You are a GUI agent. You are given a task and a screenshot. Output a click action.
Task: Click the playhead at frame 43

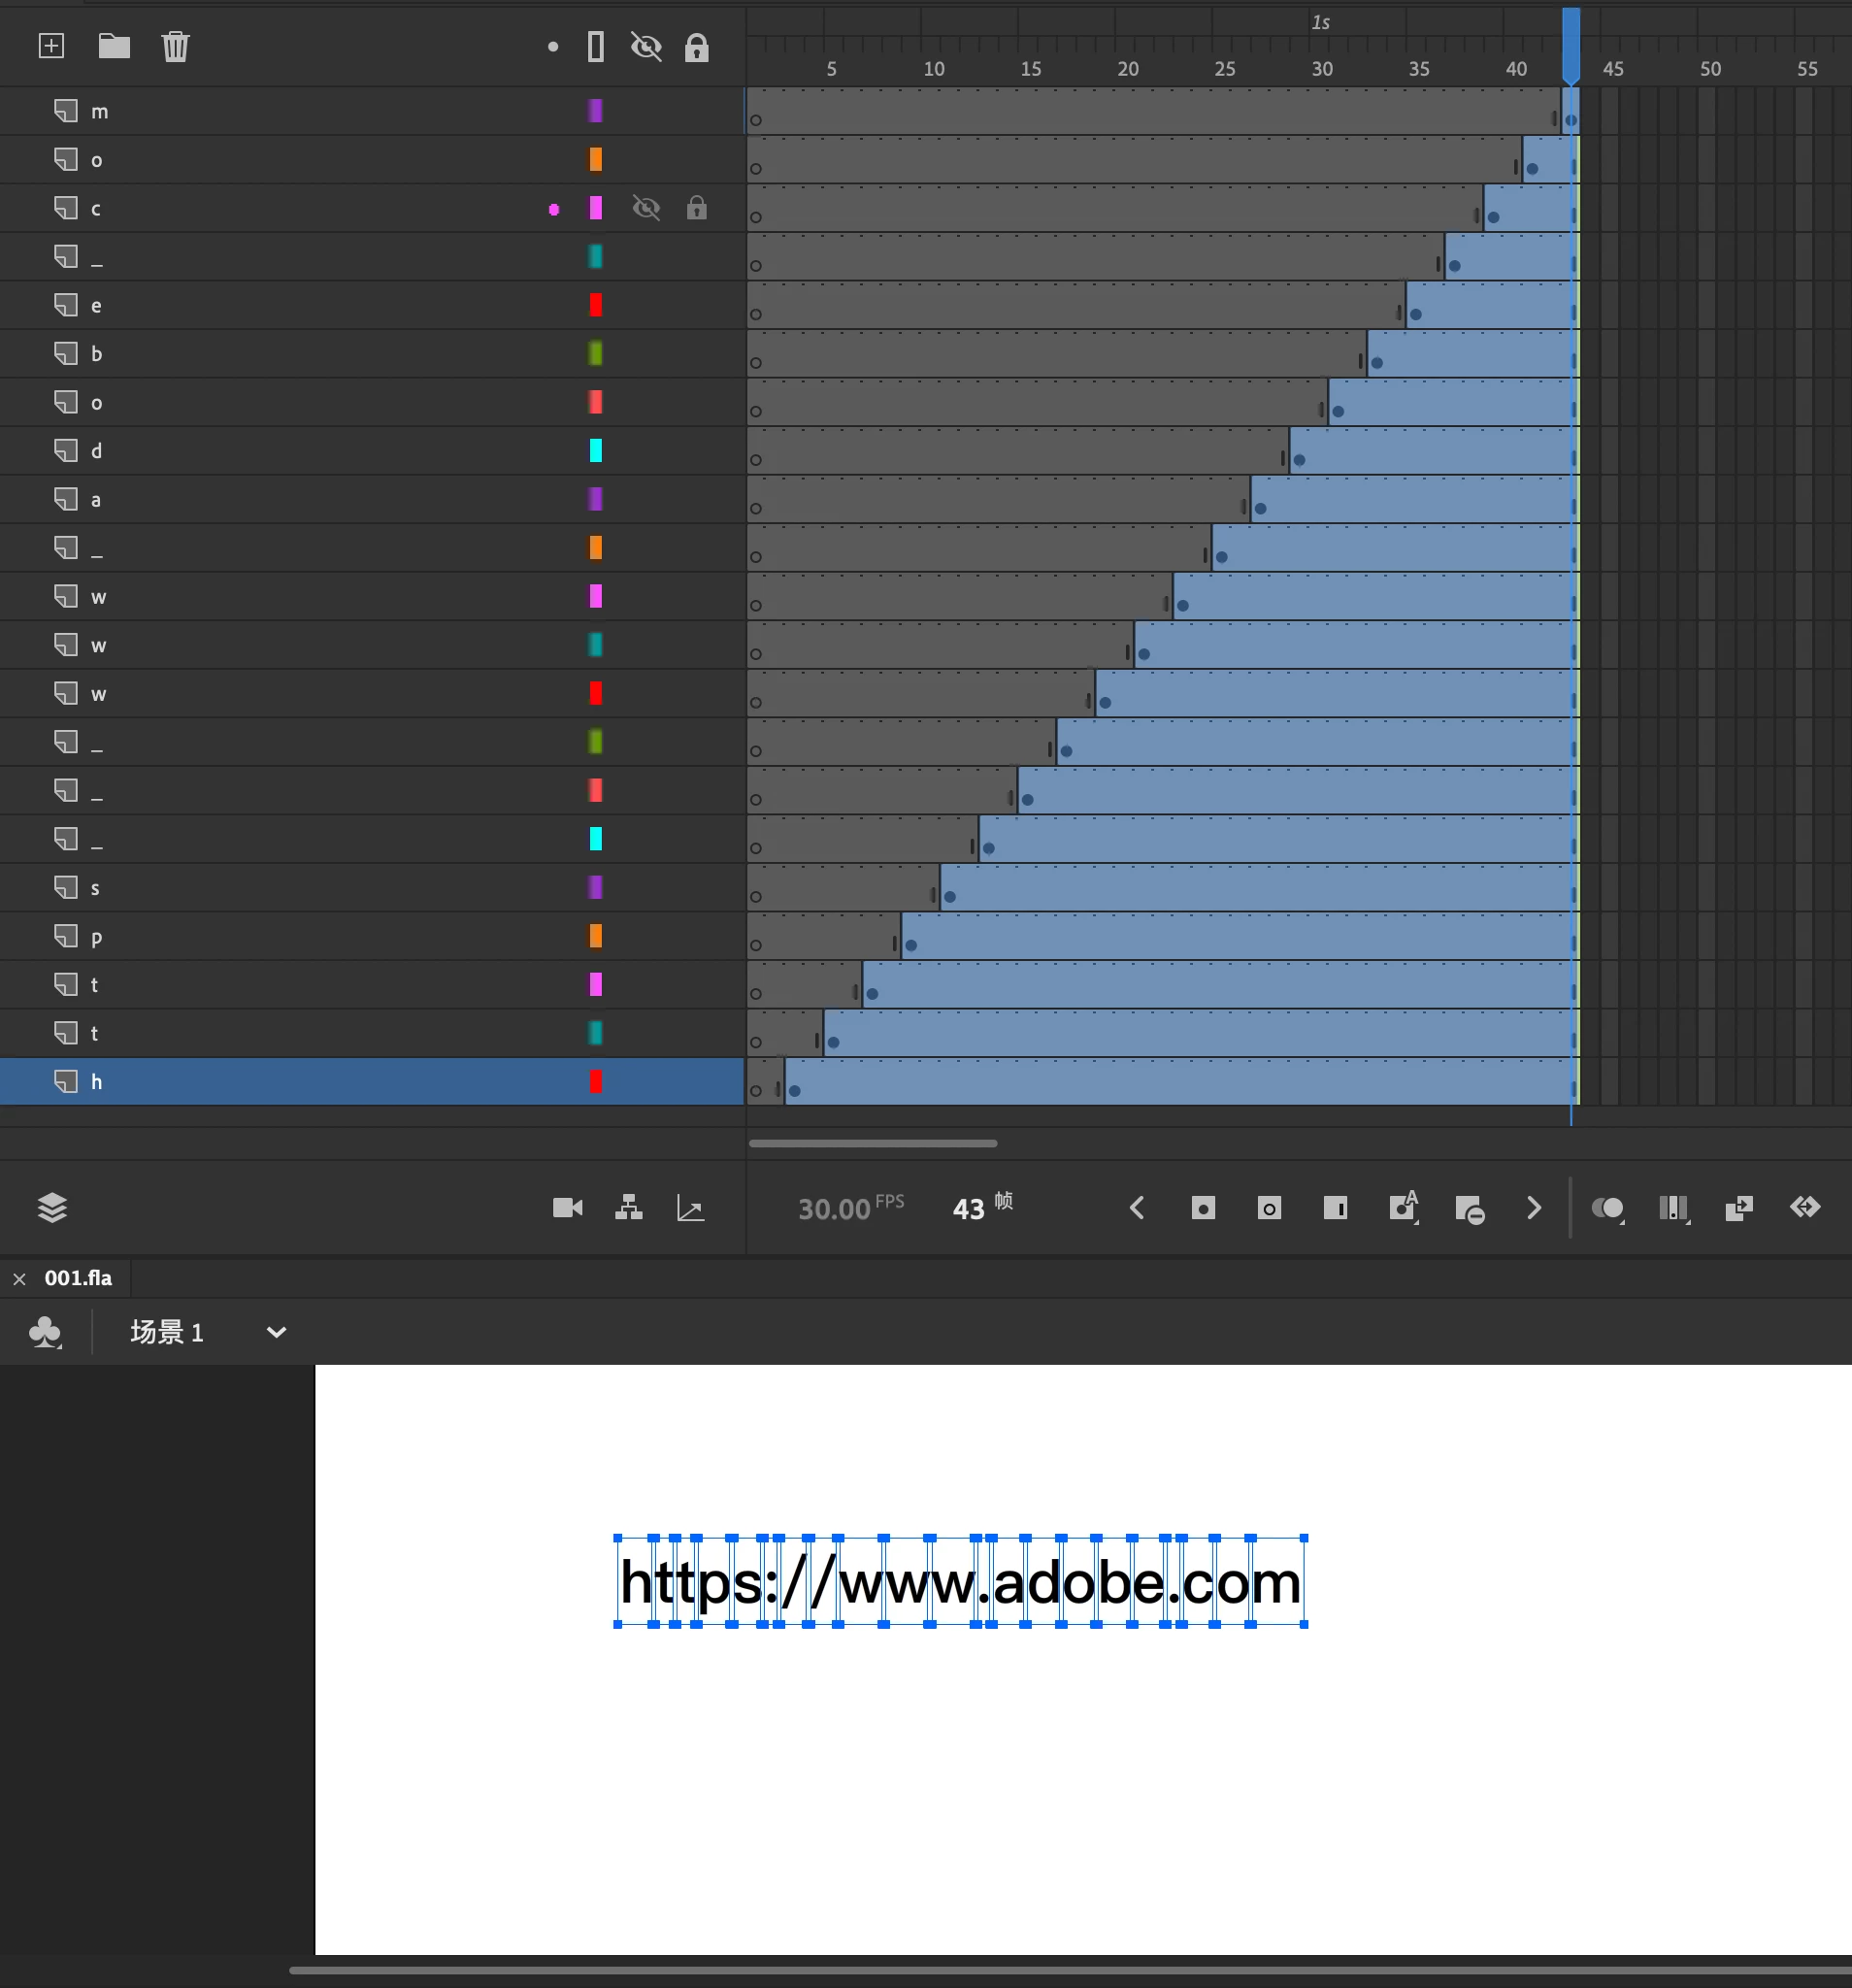(1571, 45)
